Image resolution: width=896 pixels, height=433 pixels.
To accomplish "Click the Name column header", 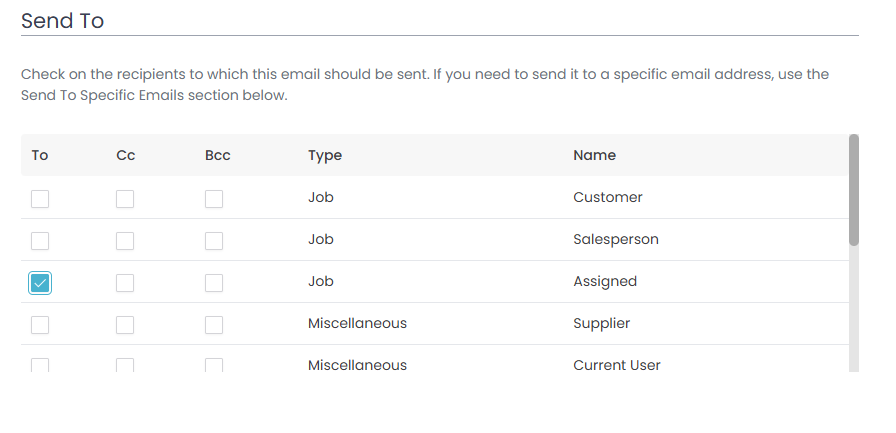I will 594,155.
